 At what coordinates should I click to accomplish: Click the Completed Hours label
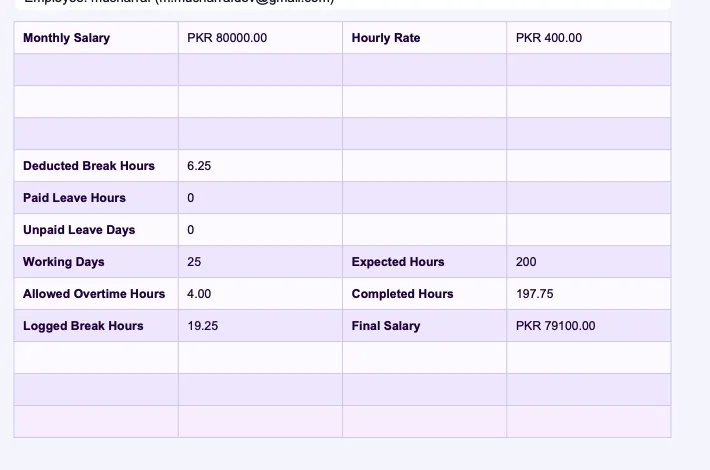[x=402, y=294]
